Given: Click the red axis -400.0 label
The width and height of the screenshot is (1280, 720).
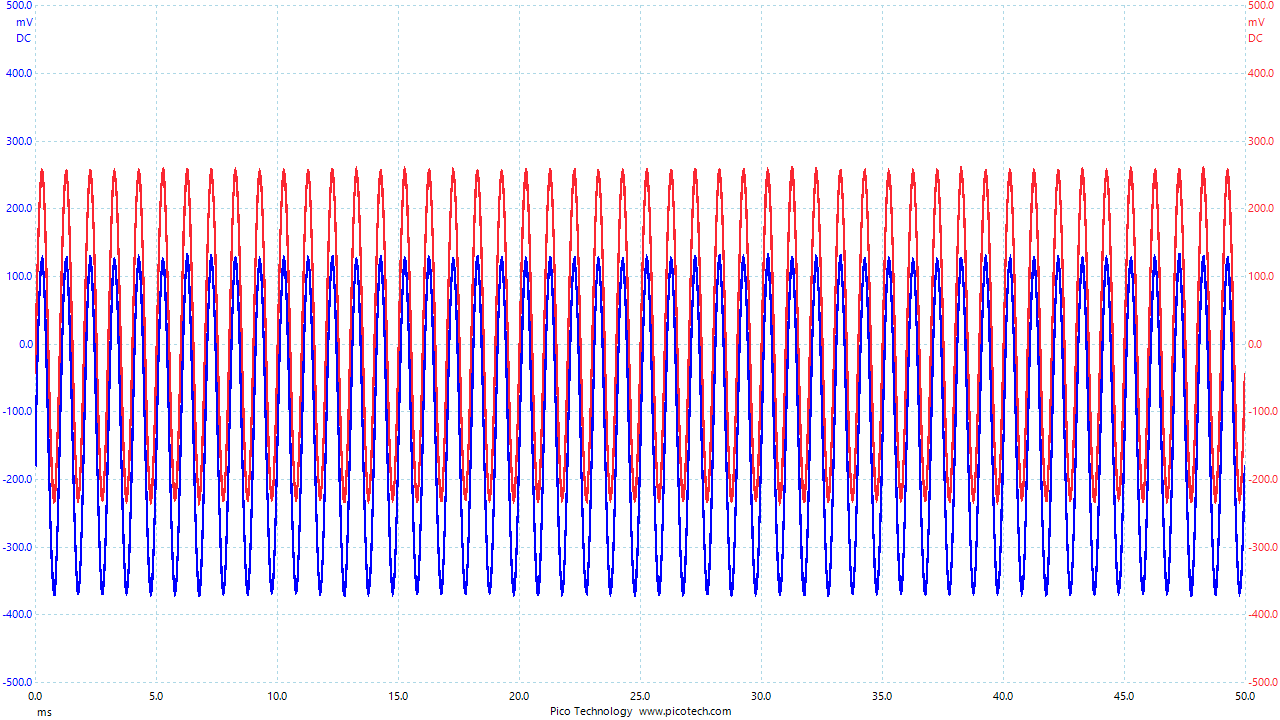Looking at the screenshot, I should click(1263, 614).
